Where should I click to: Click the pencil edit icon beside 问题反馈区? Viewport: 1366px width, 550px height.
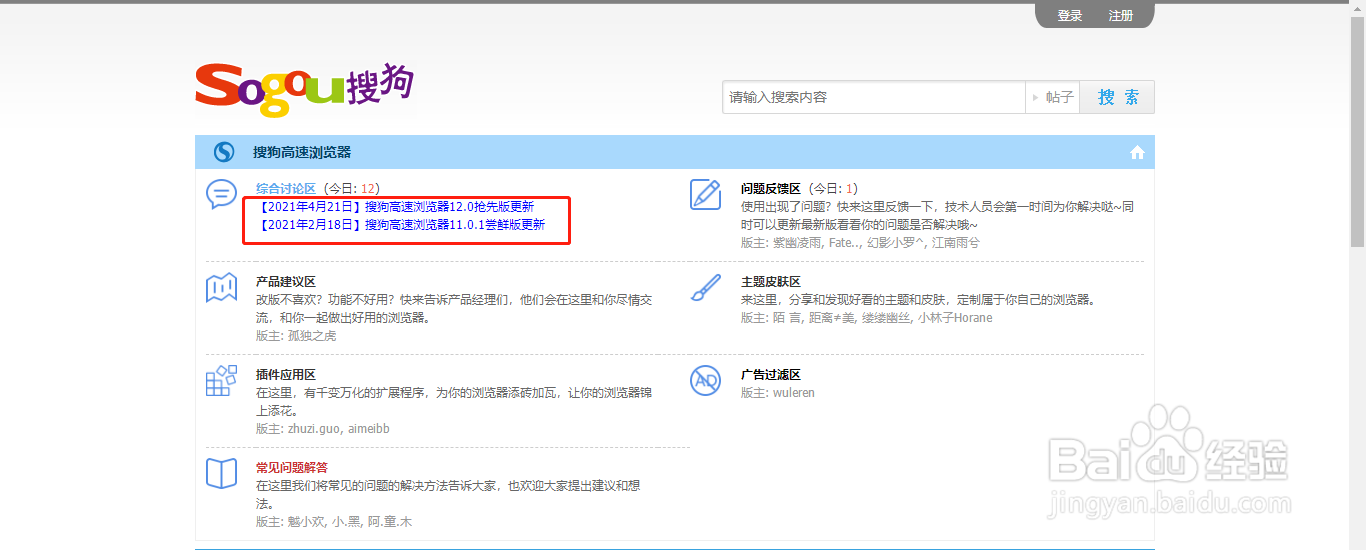(x=706, y=194)
